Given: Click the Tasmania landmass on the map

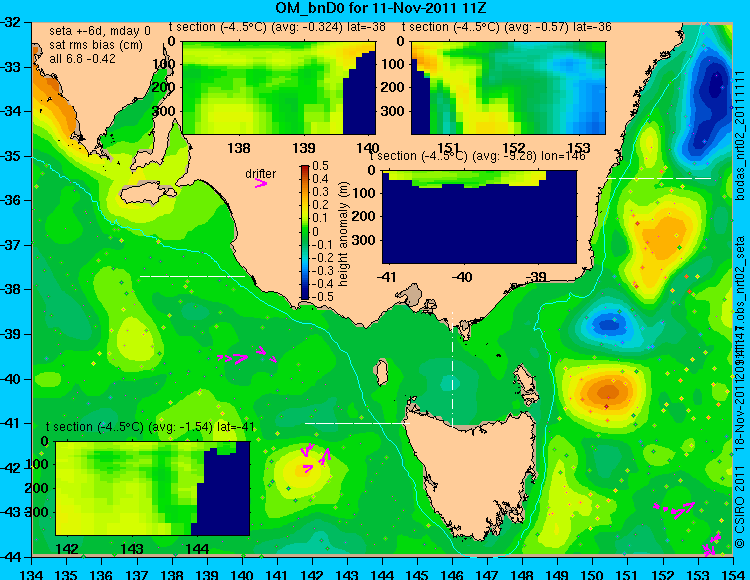Looking at the screenshot, I should (474, 473).
